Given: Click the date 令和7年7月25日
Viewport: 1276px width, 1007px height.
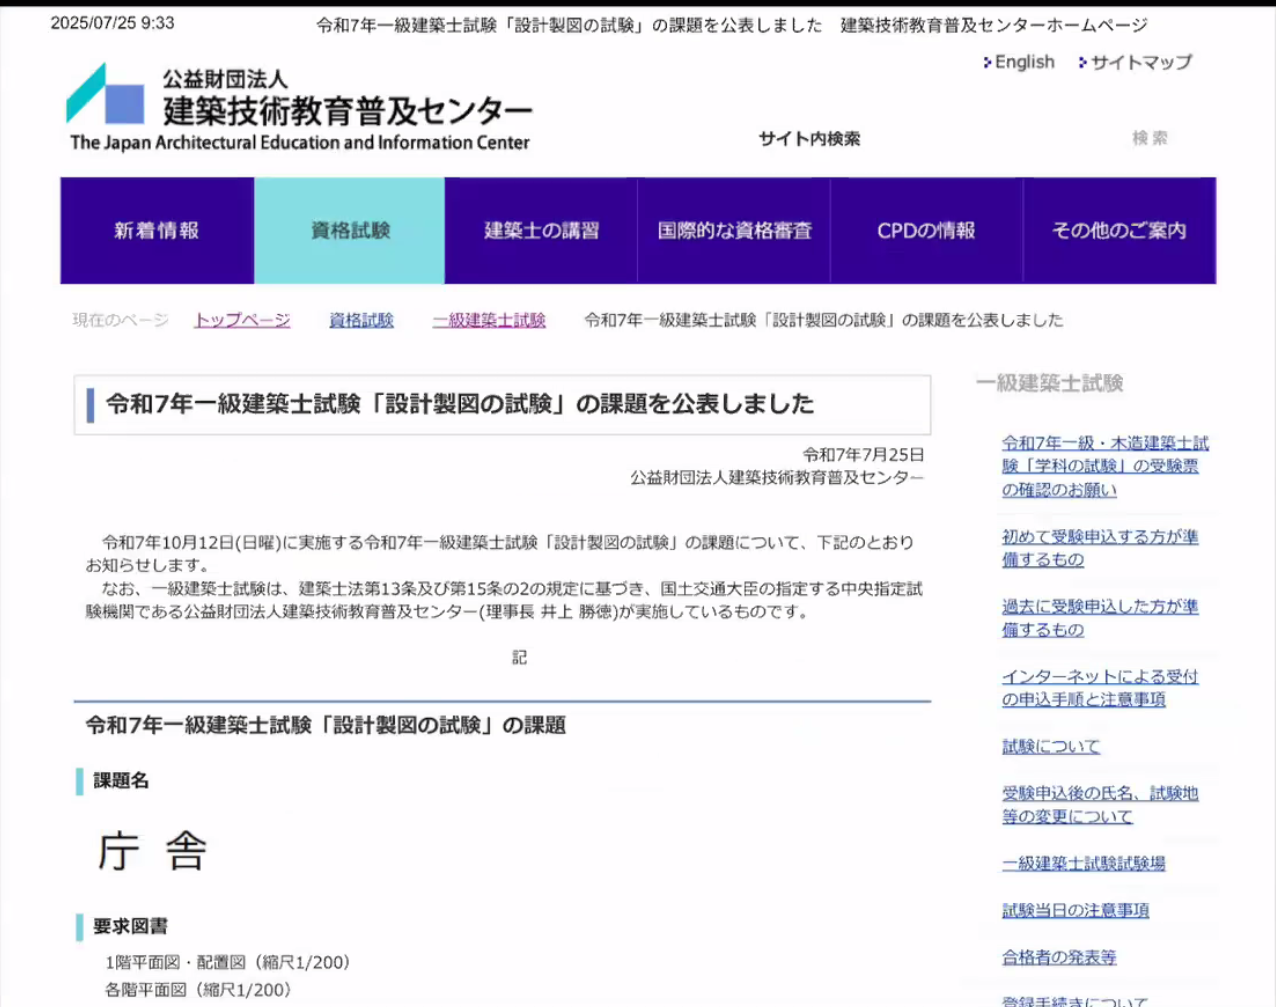Looking at the screenshot, I should pos(863,455).
